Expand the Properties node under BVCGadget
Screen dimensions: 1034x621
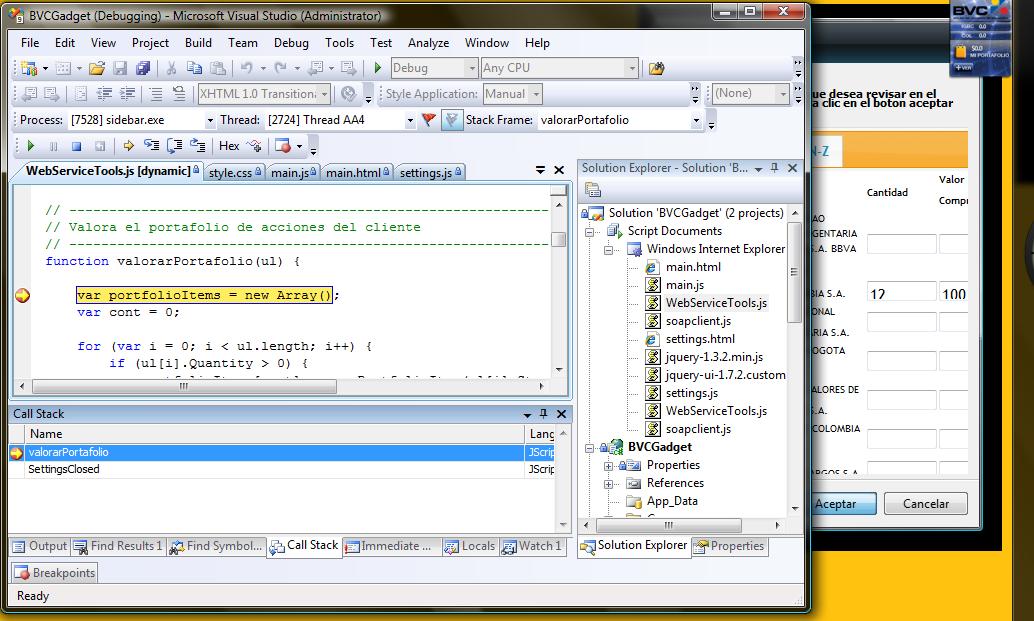[608, 466]
